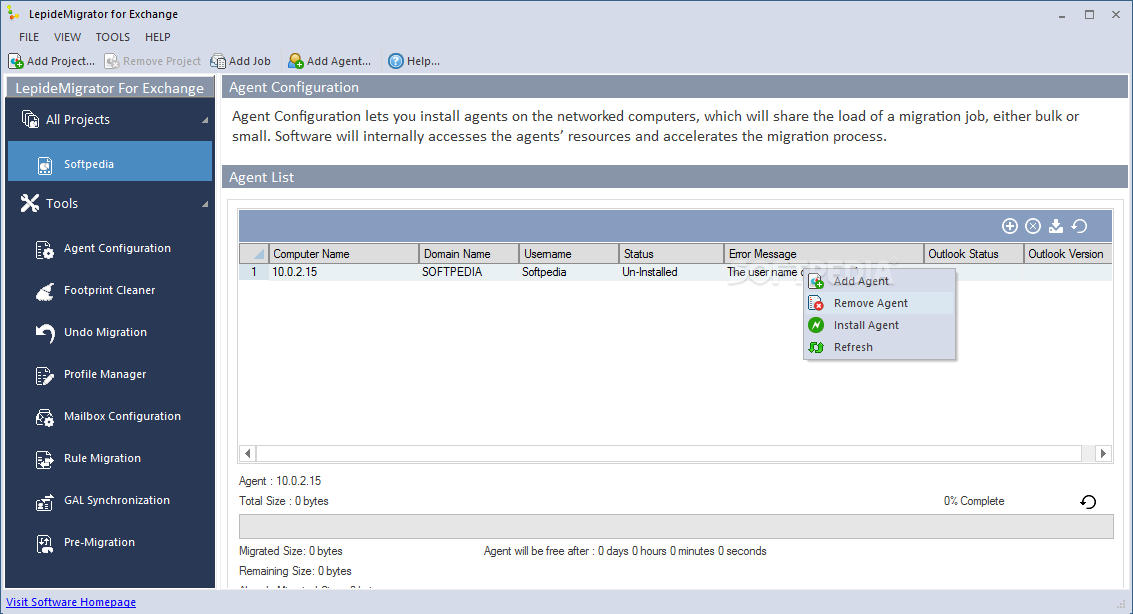Click the migration progress bar
The height and width of the screenshot is (614, 1133).
point(676,527)
